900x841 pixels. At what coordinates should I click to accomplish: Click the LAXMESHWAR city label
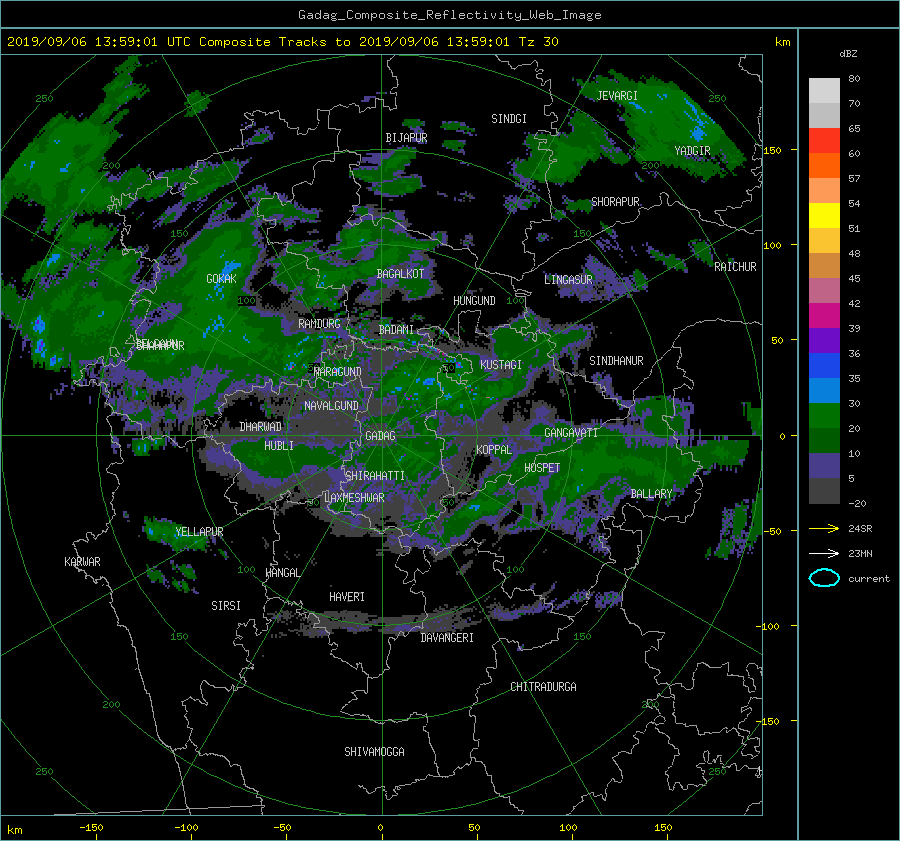click(354, 498)
